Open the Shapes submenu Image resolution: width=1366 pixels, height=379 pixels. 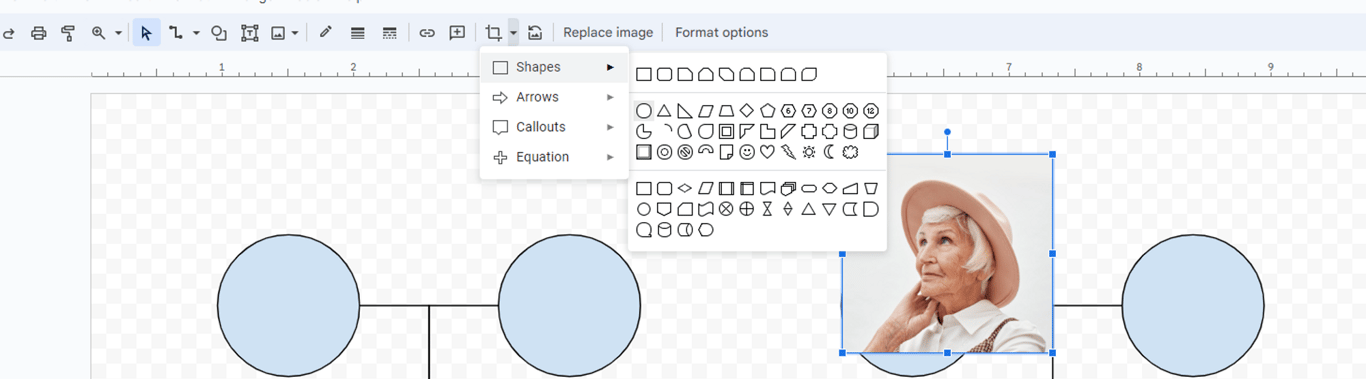point(554,67)
